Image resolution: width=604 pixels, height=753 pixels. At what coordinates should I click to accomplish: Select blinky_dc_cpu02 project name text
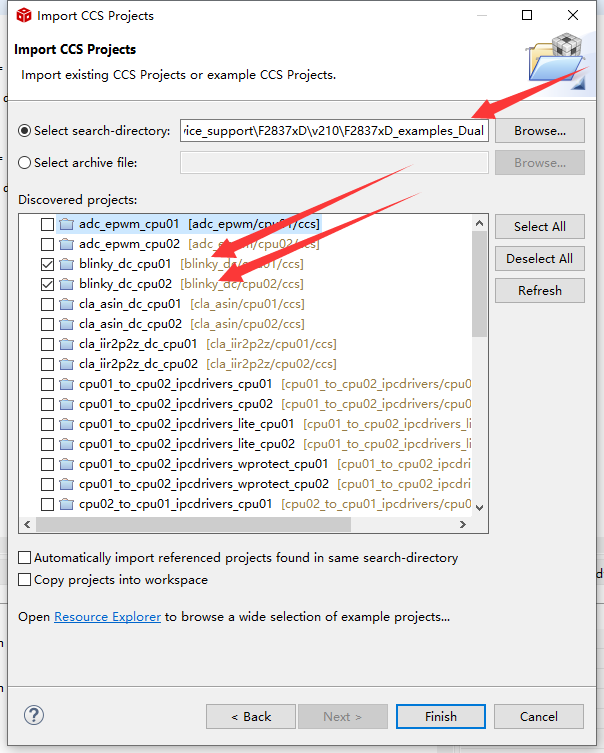(125, 284)
